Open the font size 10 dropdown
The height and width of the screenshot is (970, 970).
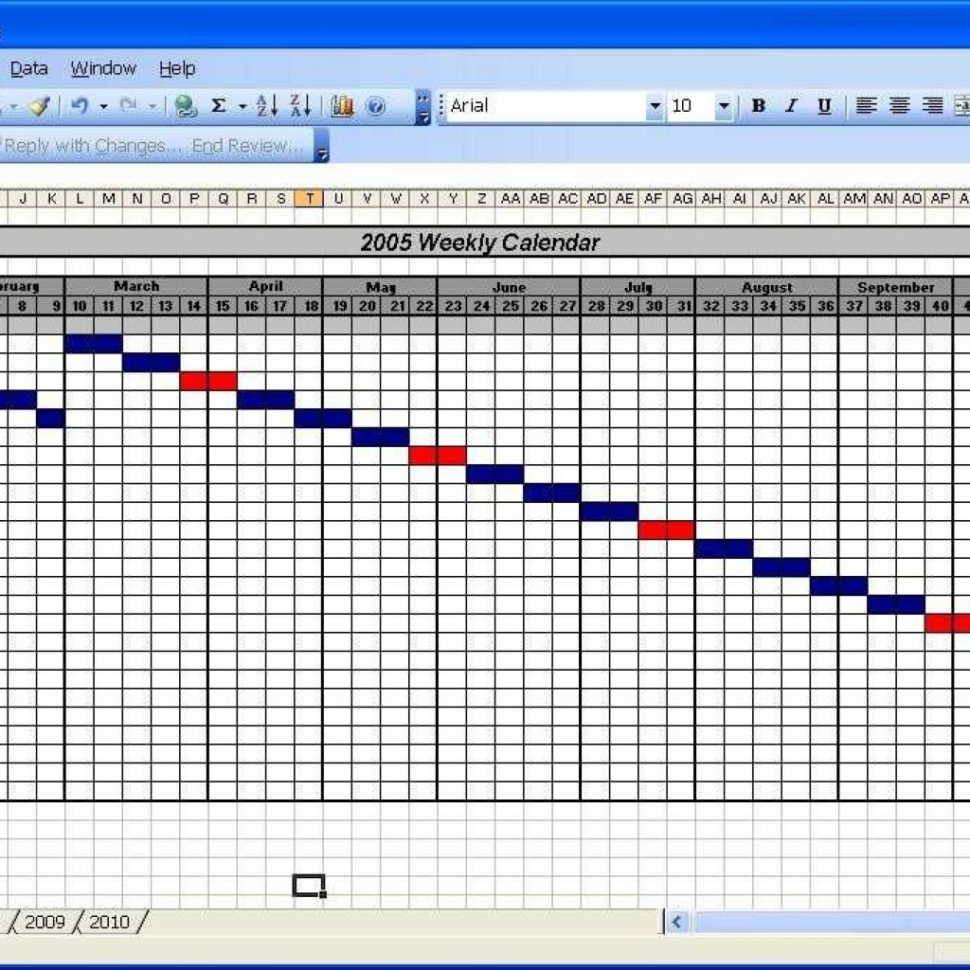pyautogui.click(x=724, y=106)
